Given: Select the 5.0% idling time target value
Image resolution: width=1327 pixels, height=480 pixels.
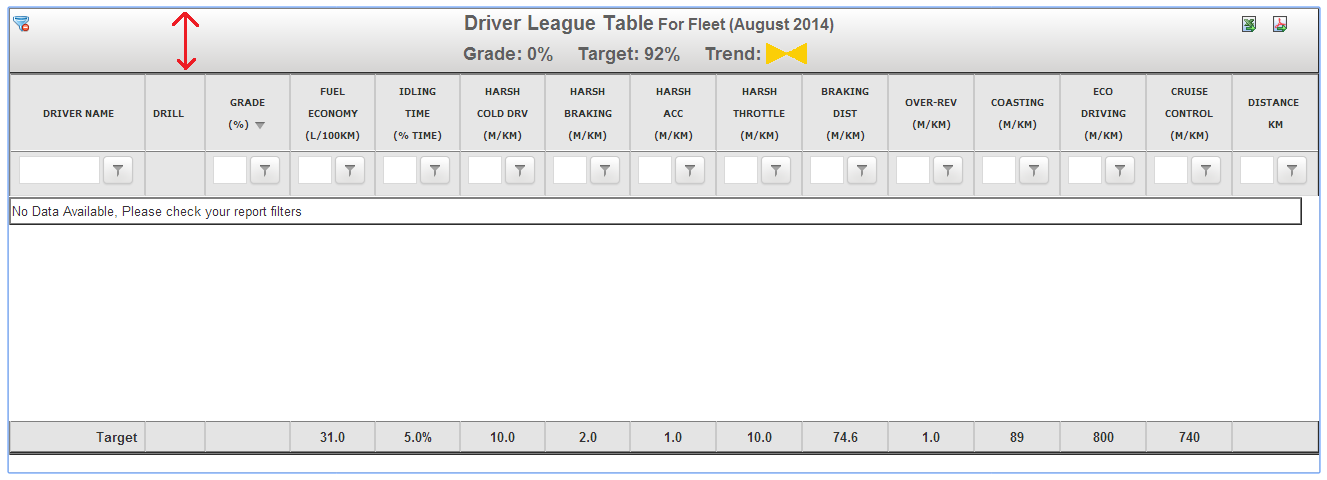Looking at the screenshot, I should [418, 437].
